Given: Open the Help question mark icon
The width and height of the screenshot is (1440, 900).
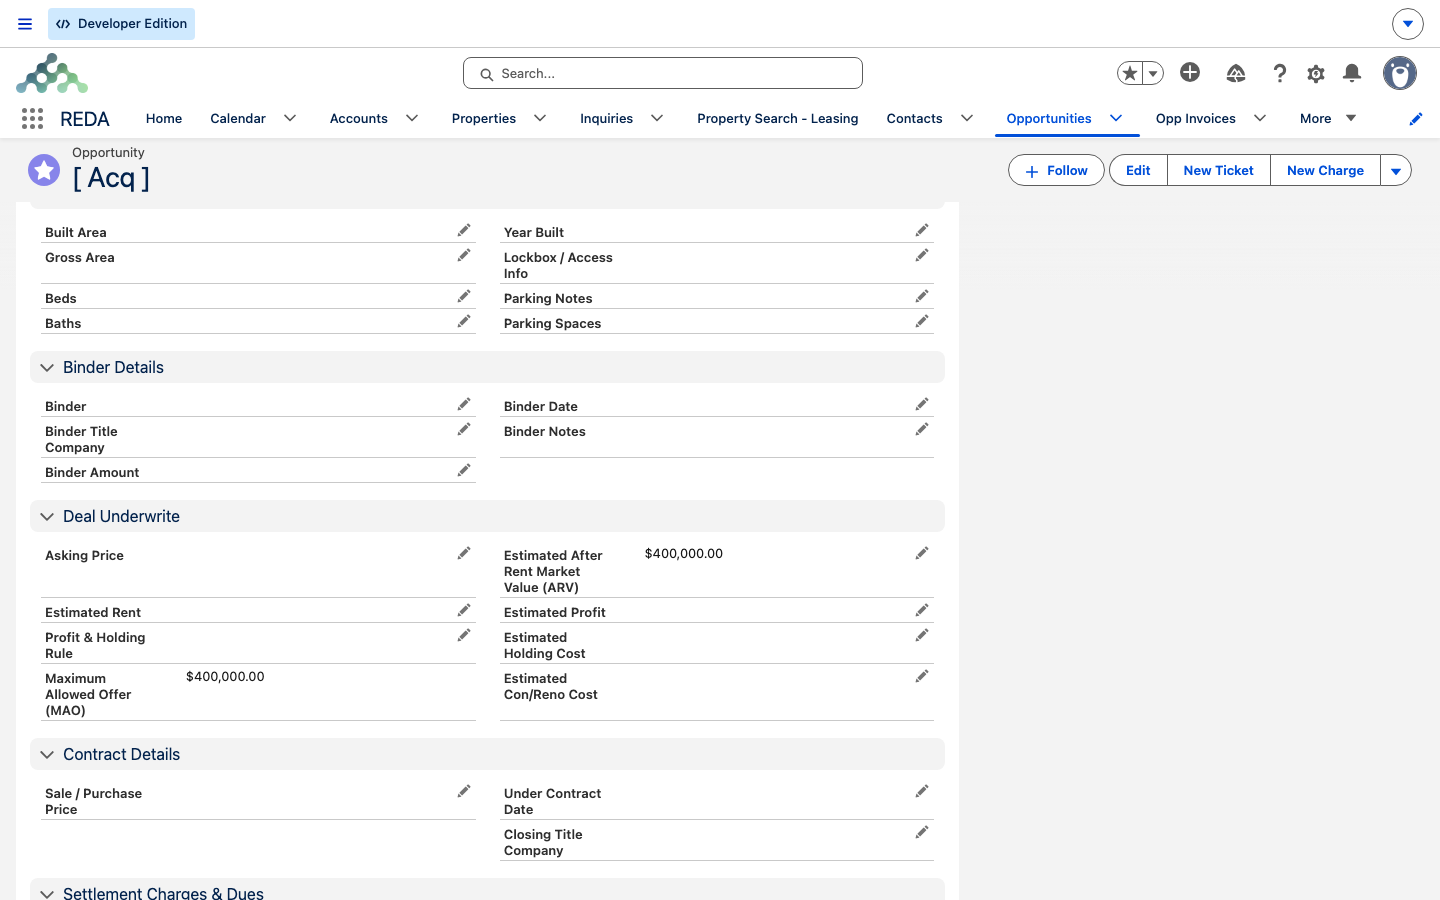Looking at the screenshot, I should point(1279,73).
